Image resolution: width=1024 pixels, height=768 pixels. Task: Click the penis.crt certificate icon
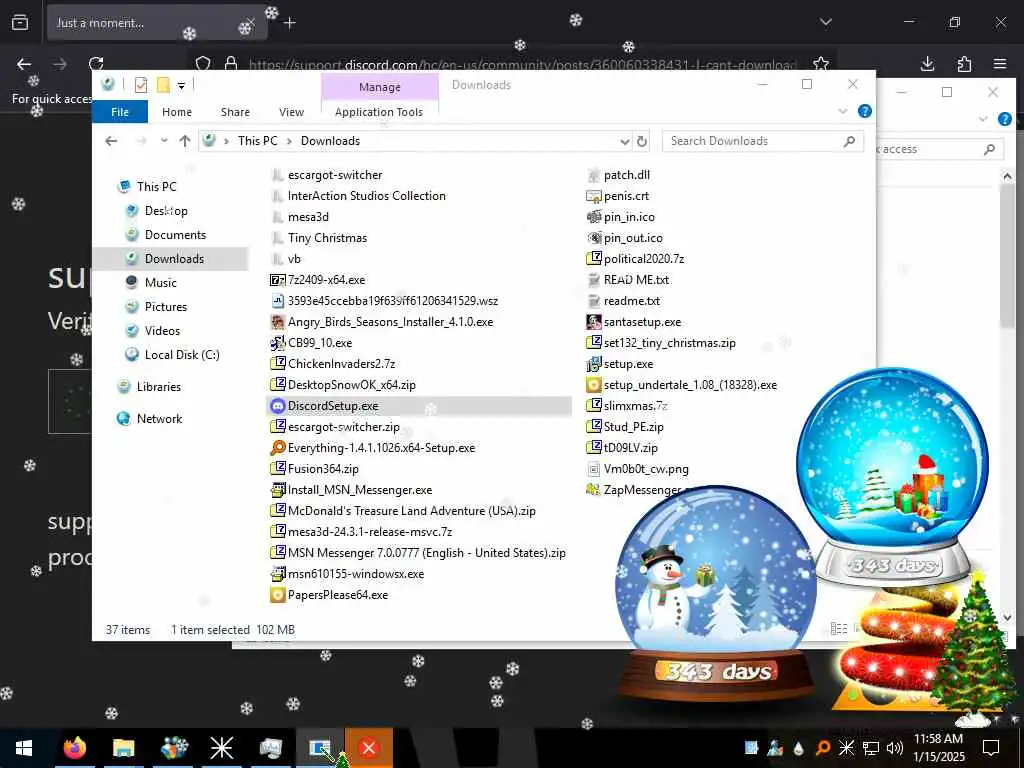tap(594, 195)
